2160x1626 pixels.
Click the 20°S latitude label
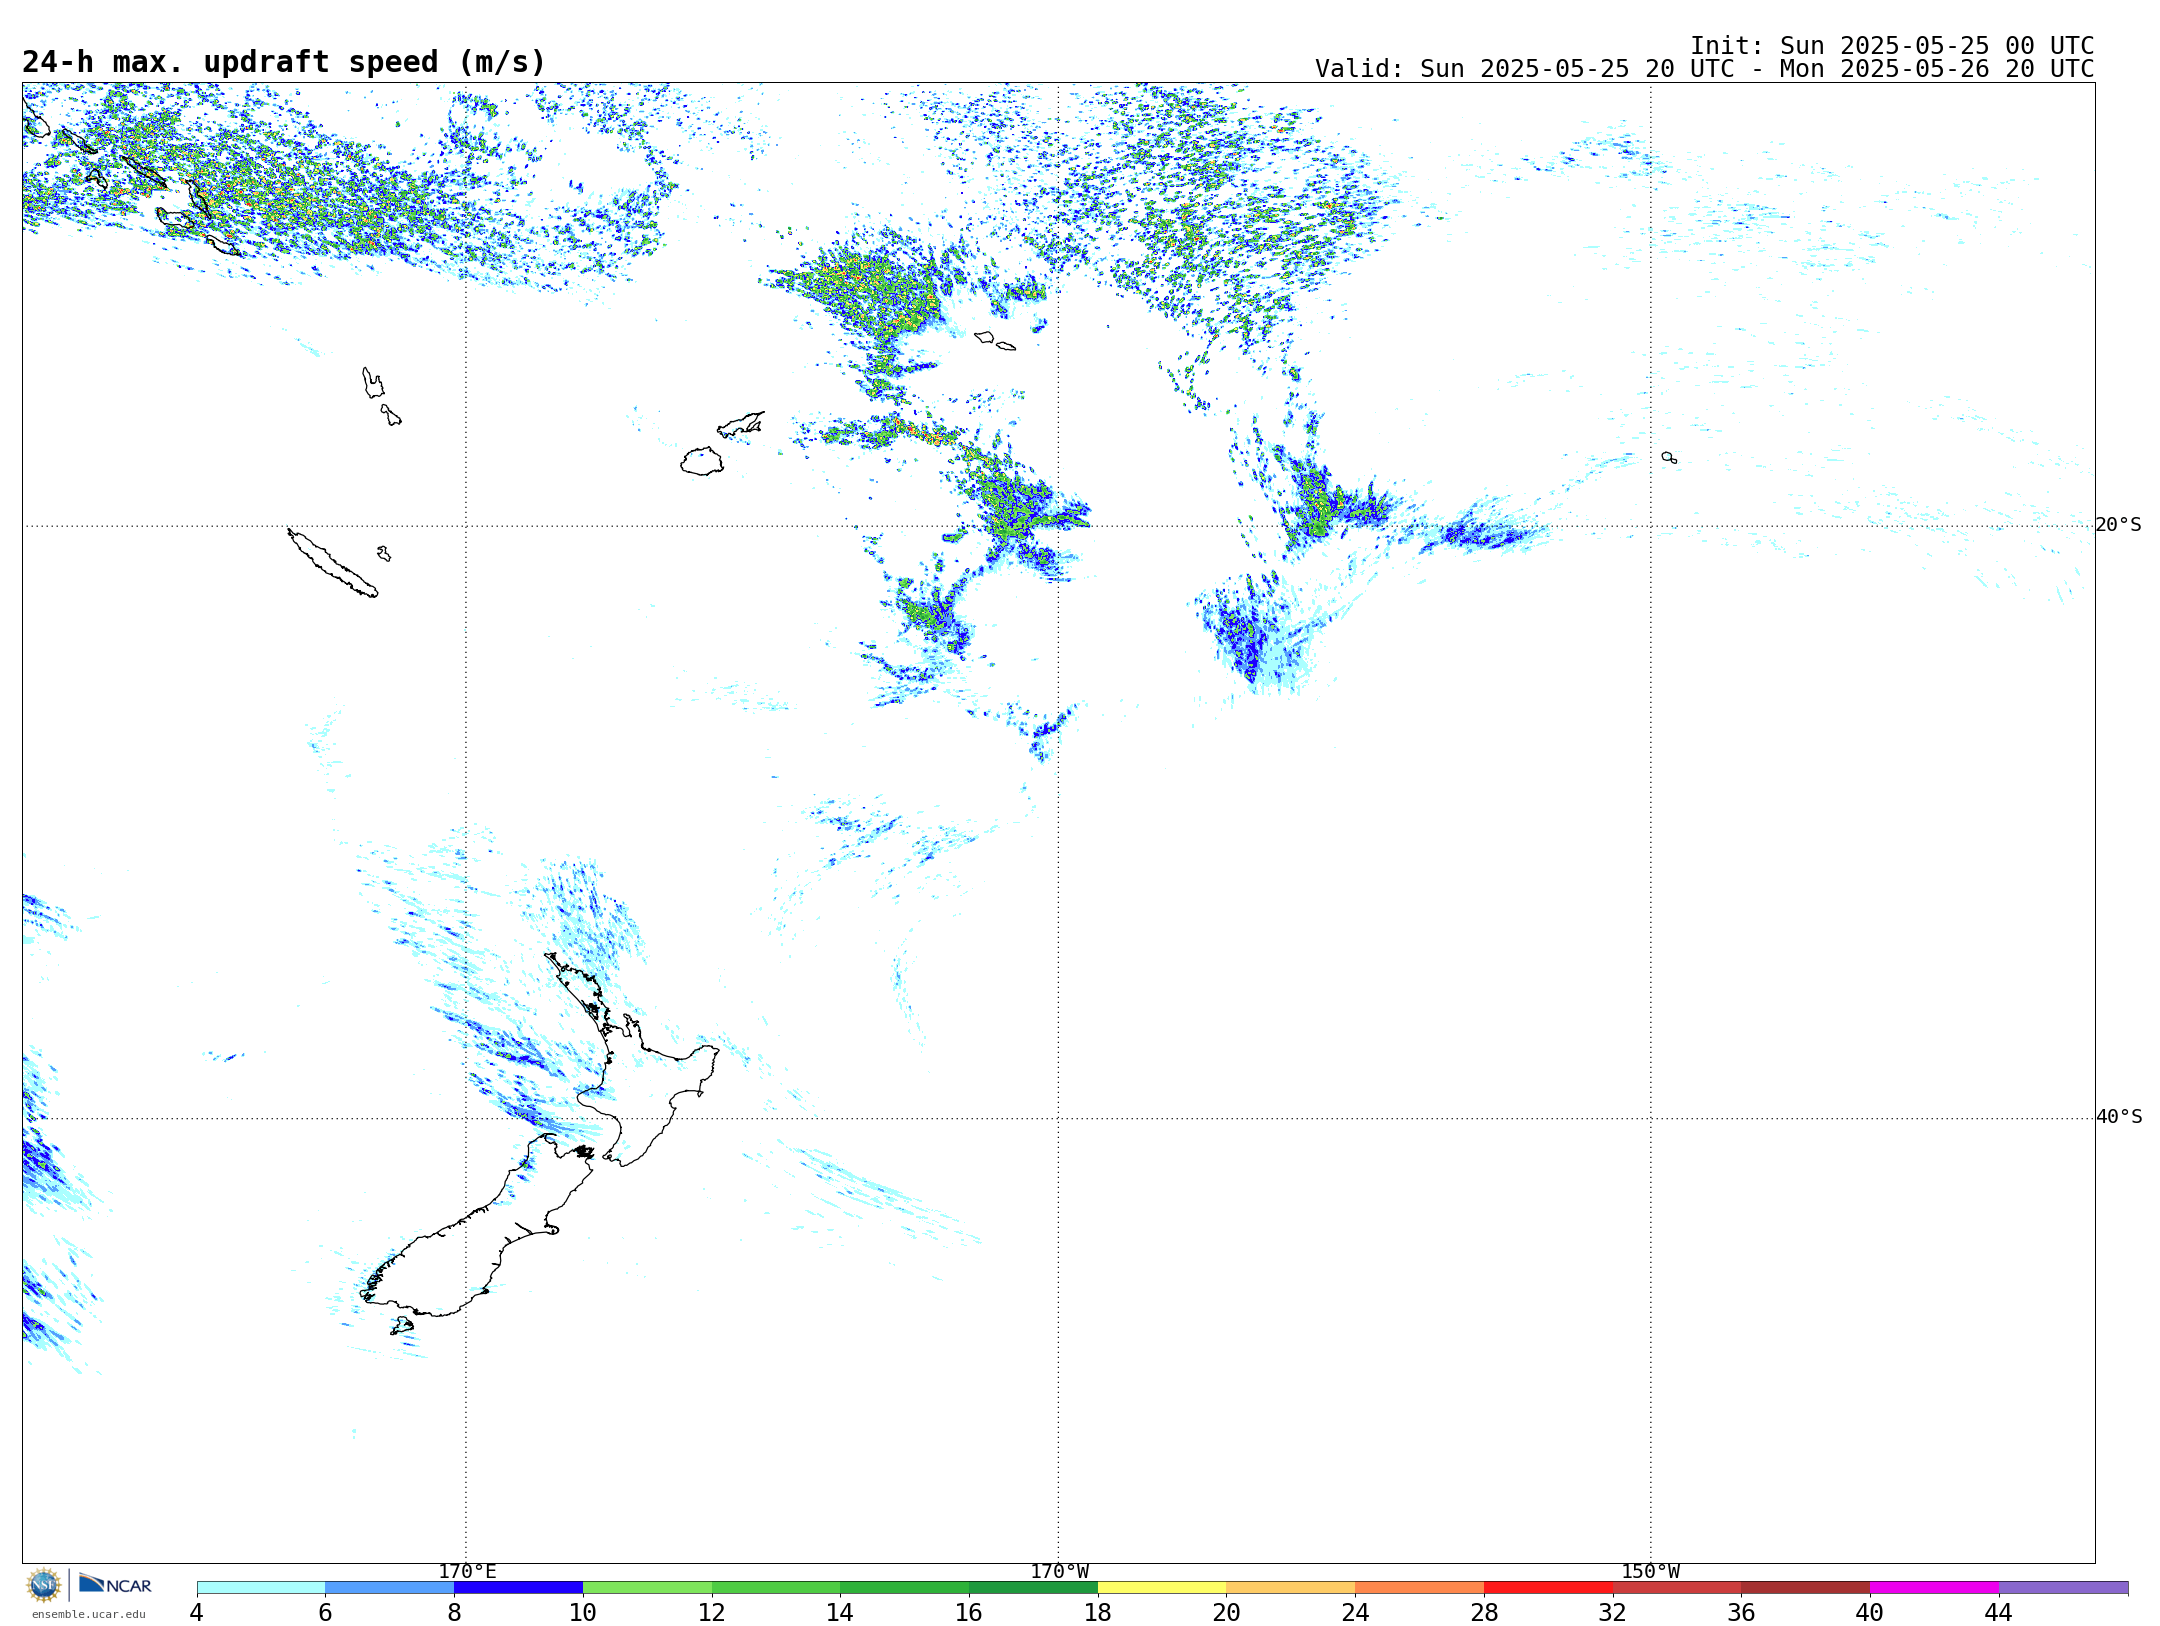2119,525
